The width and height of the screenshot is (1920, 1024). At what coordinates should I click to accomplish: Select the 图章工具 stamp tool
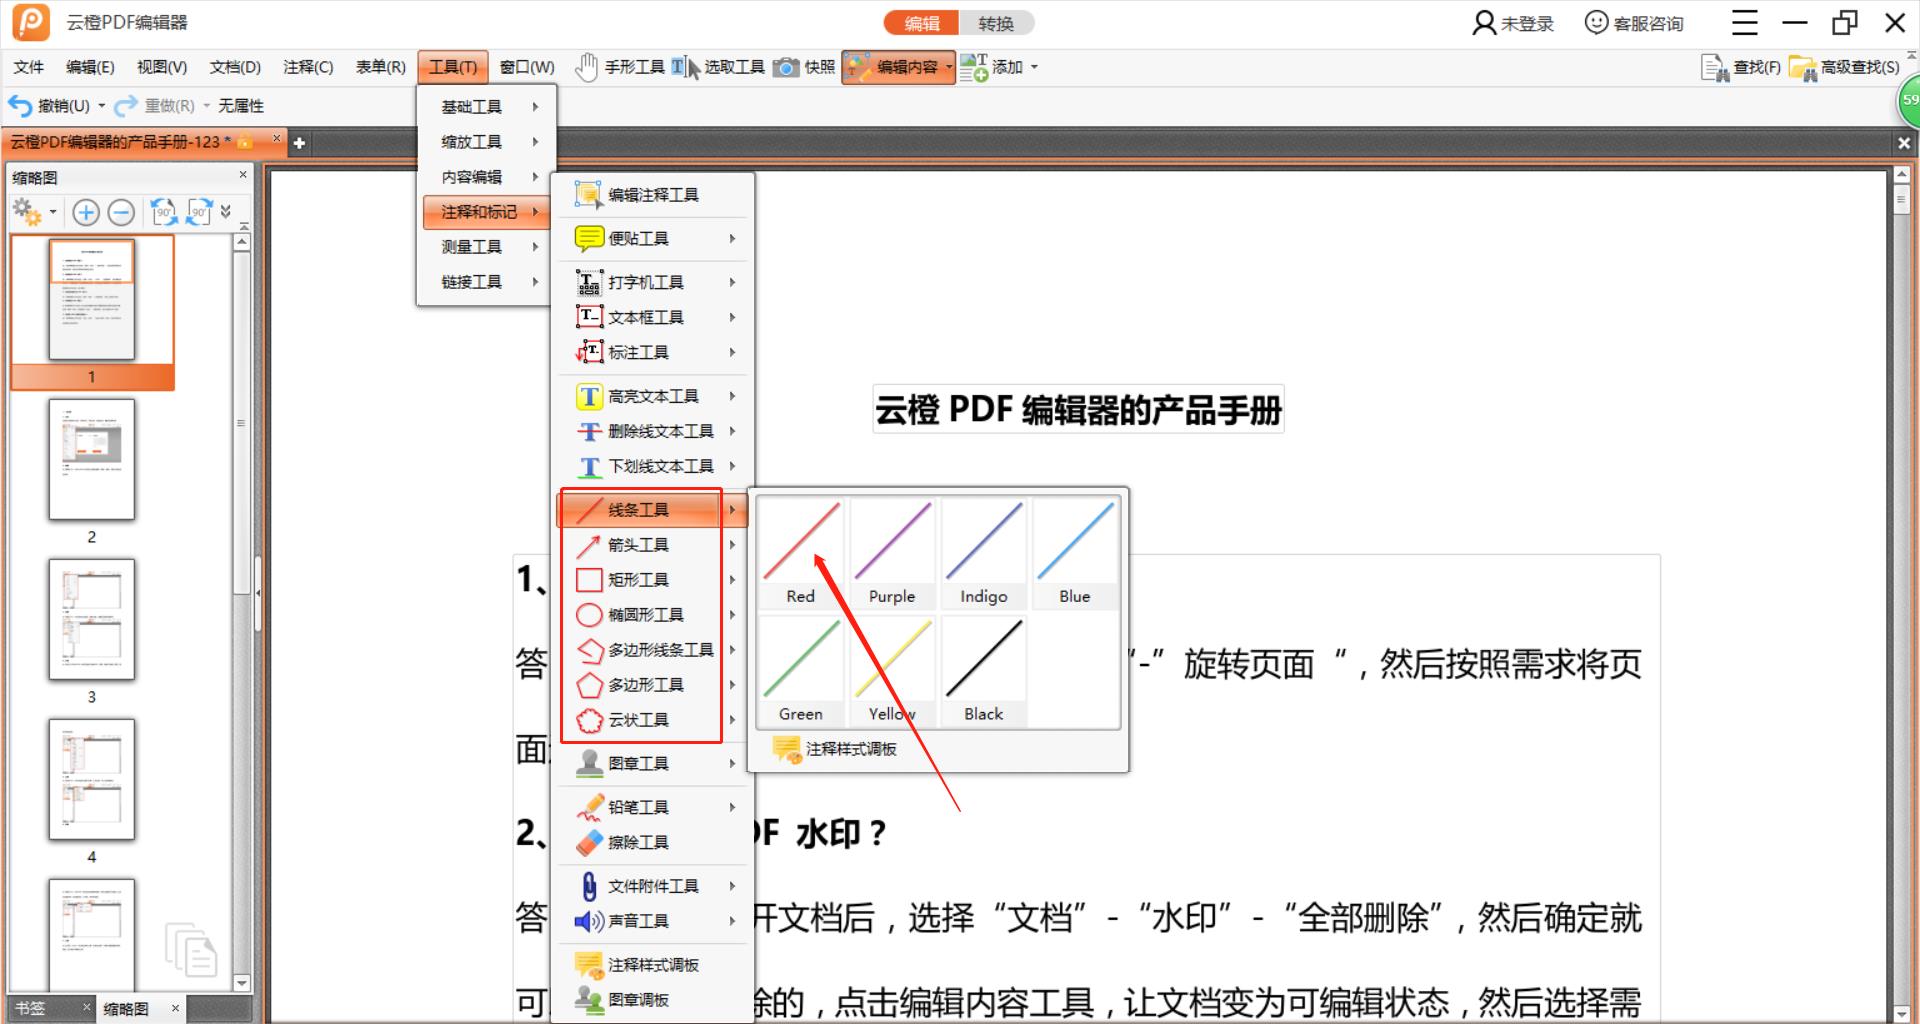pyautogui.click(x=640, y=763)
